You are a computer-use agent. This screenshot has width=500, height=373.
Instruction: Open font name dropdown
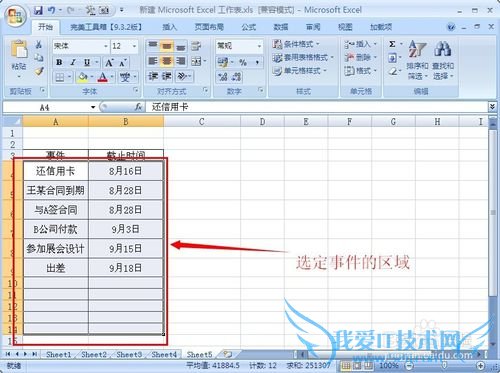pyautogui.click(x=106, y=46)
